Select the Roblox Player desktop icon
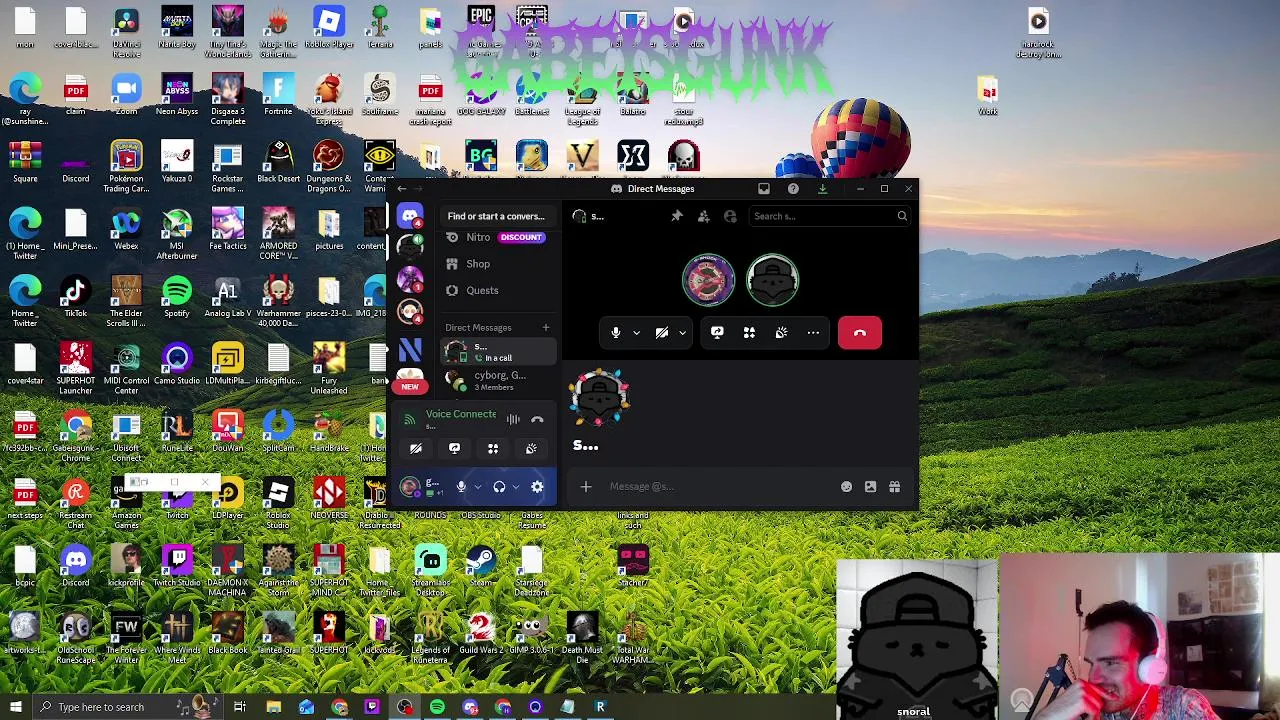Image resolution: width=1280 pixels, height=720 pixels. click(x=329, y=29)
